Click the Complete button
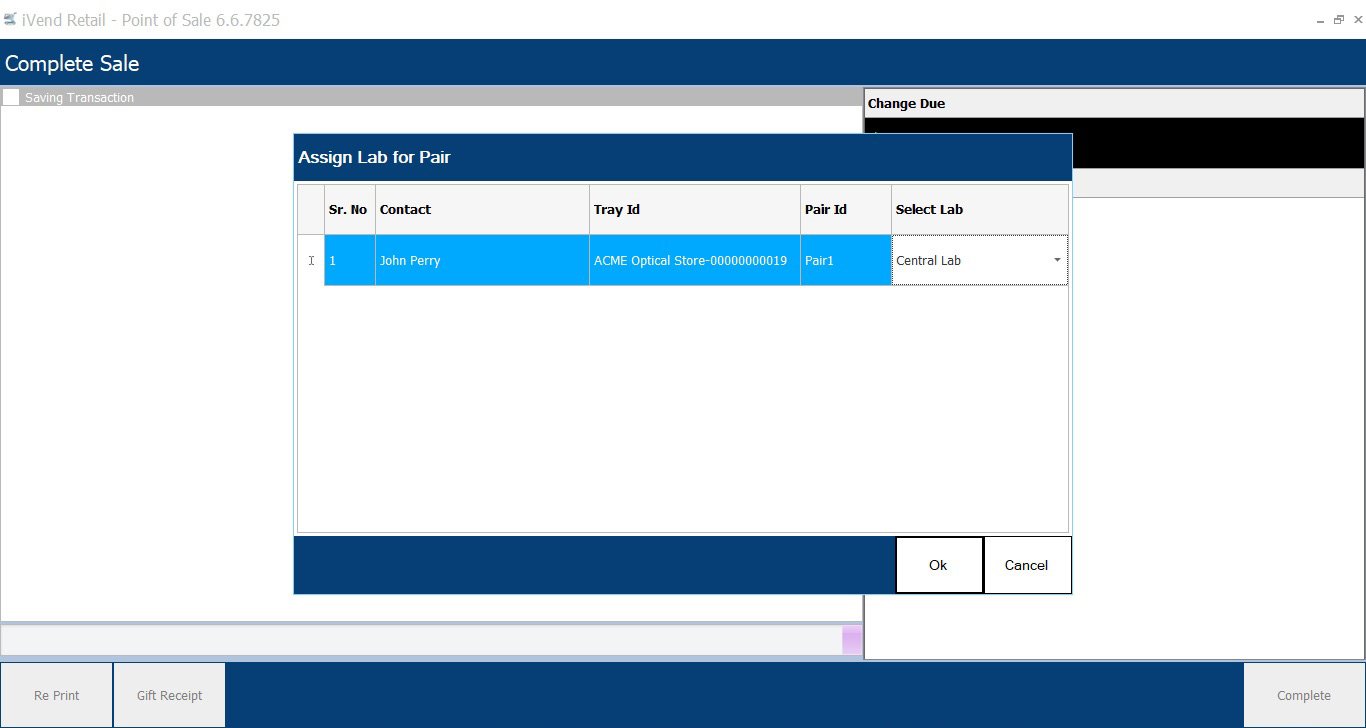 [x=1303, y=695]
